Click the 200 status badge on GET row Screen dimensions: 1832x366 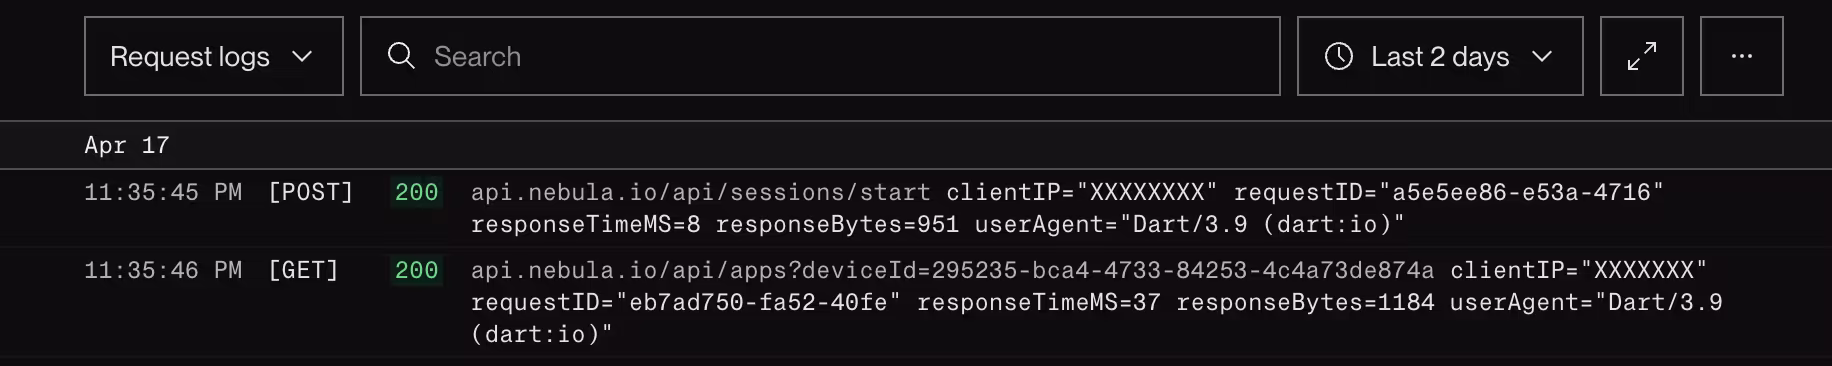click(x=416, y=270)
